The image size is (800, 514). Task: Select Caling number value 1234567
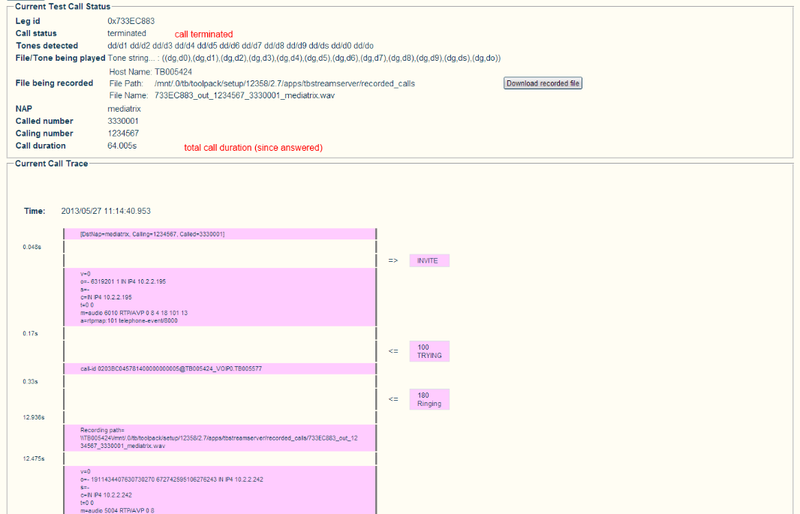tap(123, 133)
